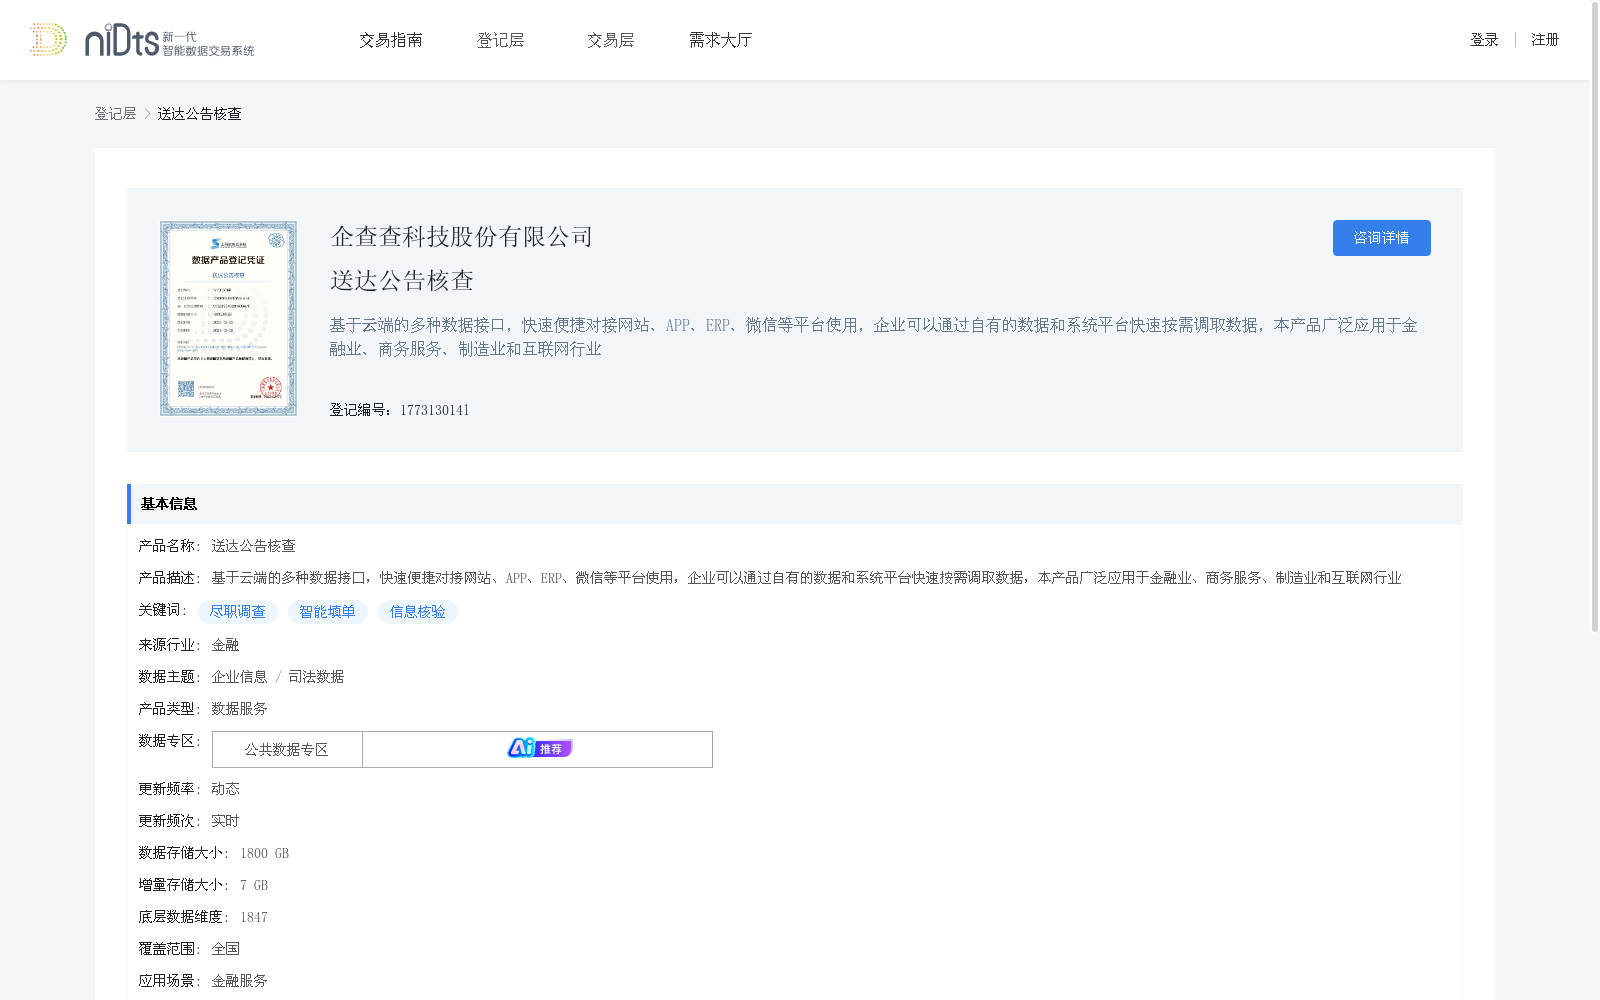The image size is (1600, 1000).
Task: Open the 登记层 navigation item
Action: (x=500, y=40)
